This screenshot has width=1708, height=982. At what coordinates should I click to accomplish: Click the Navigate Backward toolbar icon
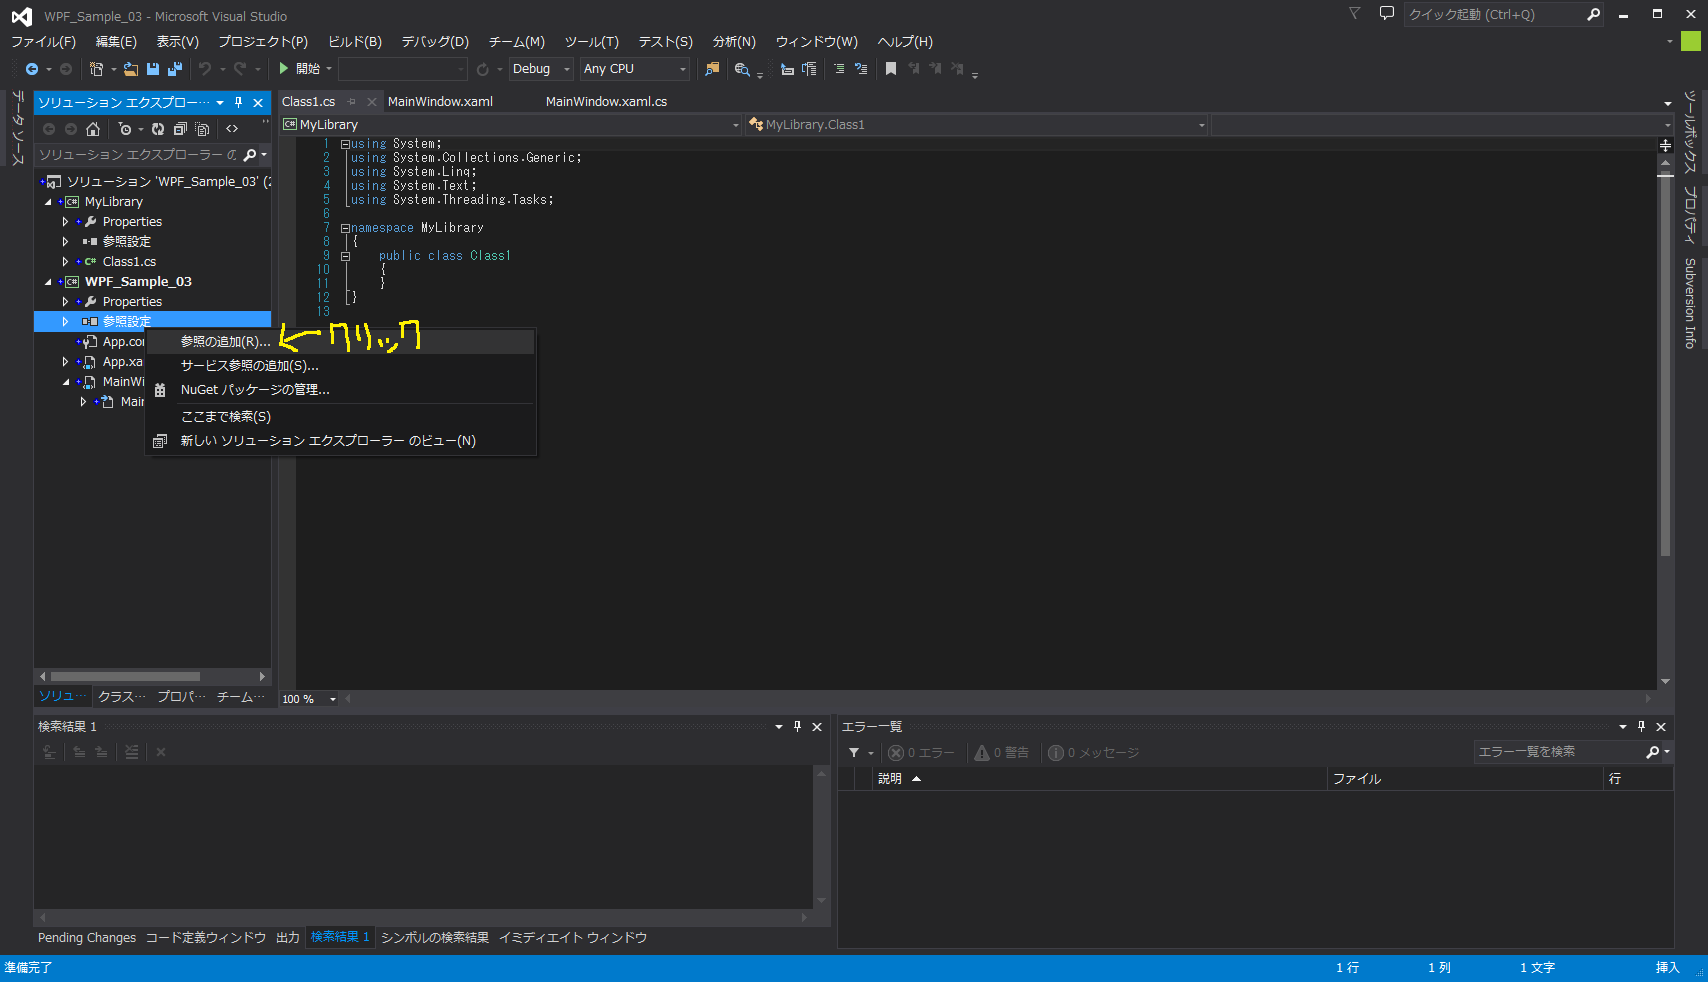[x=32, y=69]
